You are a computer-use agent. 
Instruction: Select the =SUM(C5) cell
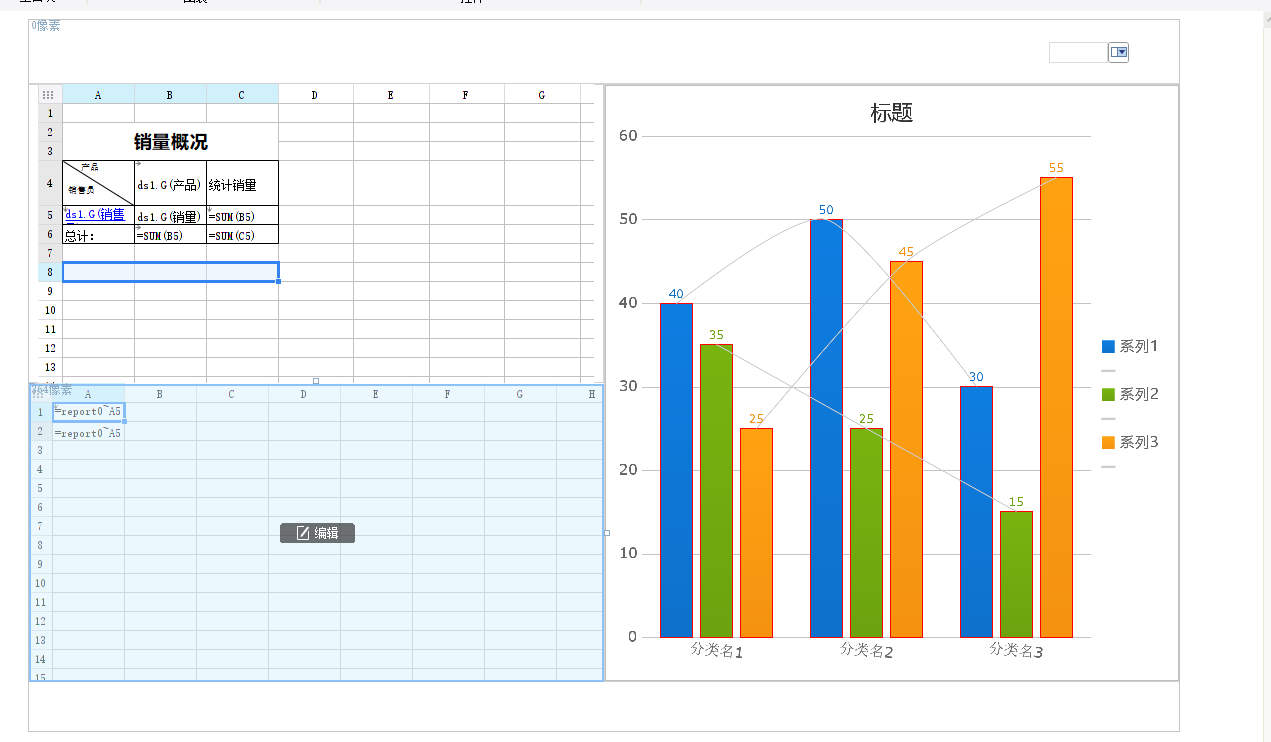(x=242, y=234)
